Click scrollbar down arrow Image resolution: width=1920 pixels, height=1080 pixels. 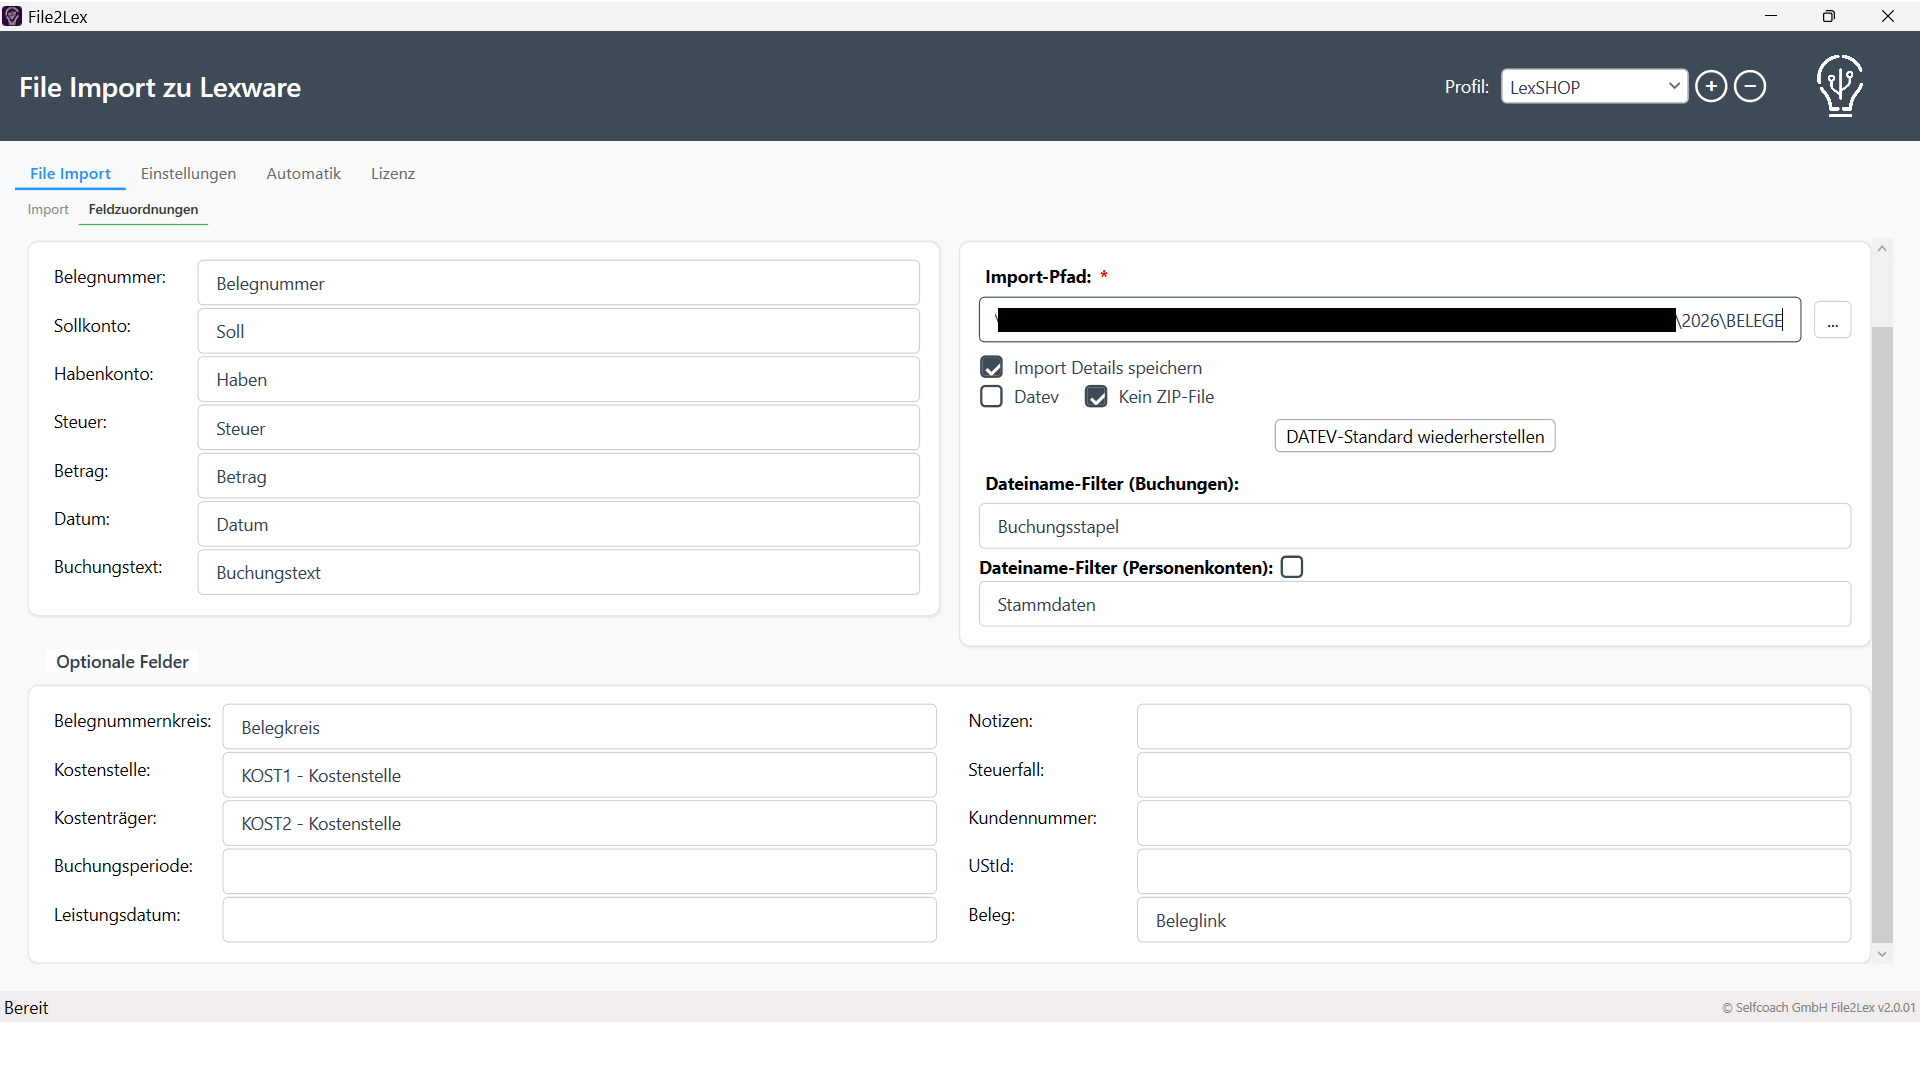coord(1882,954)
